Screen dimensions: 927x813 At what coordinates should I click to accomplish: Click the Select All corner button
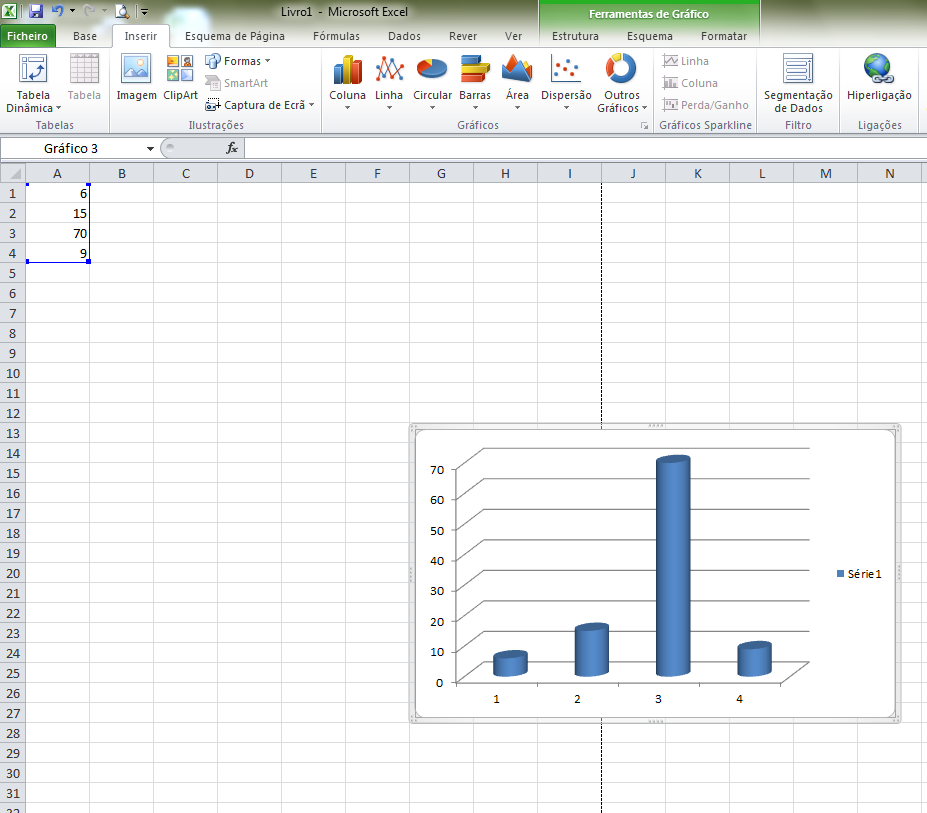(x=12, y=173)
